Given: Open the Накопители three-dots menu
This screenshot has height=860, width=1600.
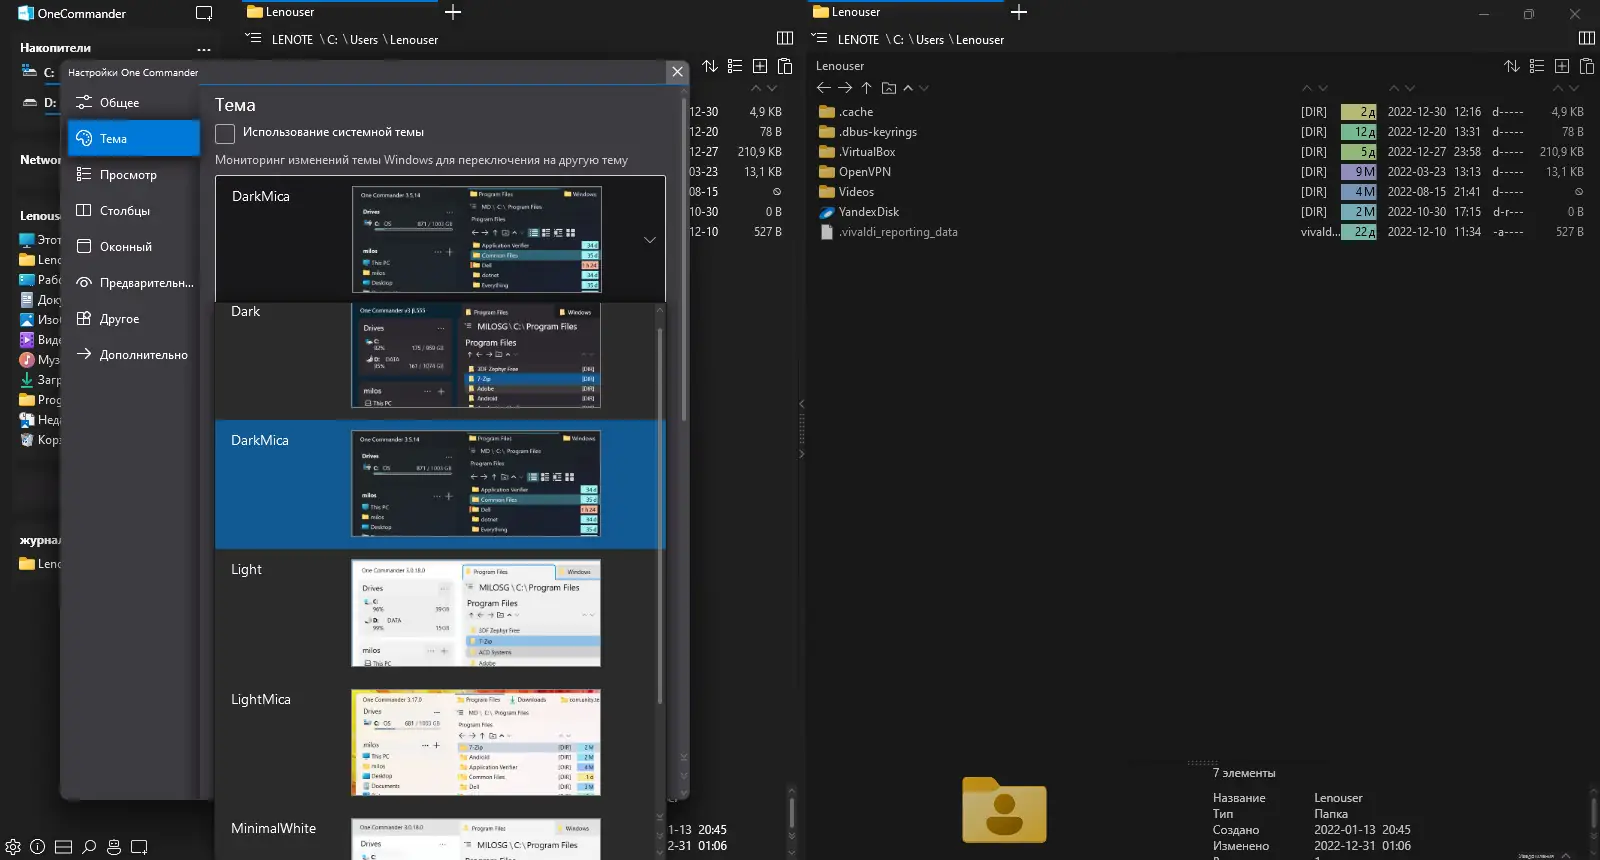Looking at the screenshot, I should (204, 49).
